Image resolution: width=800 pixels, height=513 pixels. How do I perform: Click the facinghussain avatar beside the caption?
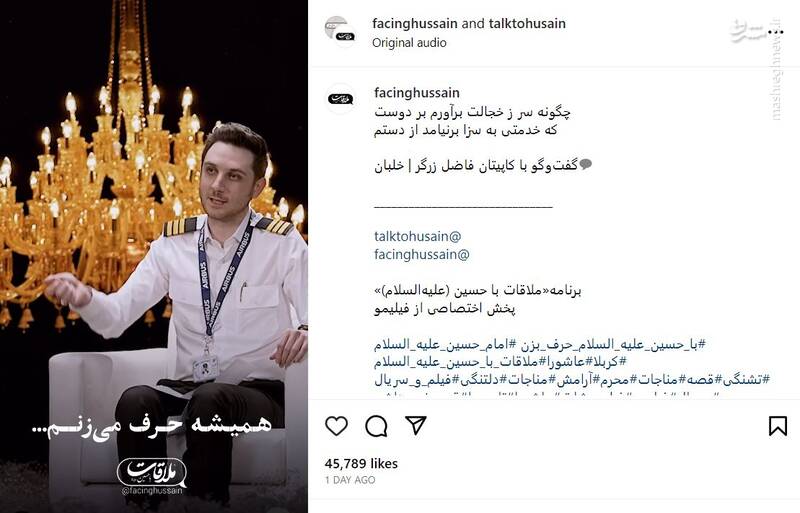pos(340,99)
